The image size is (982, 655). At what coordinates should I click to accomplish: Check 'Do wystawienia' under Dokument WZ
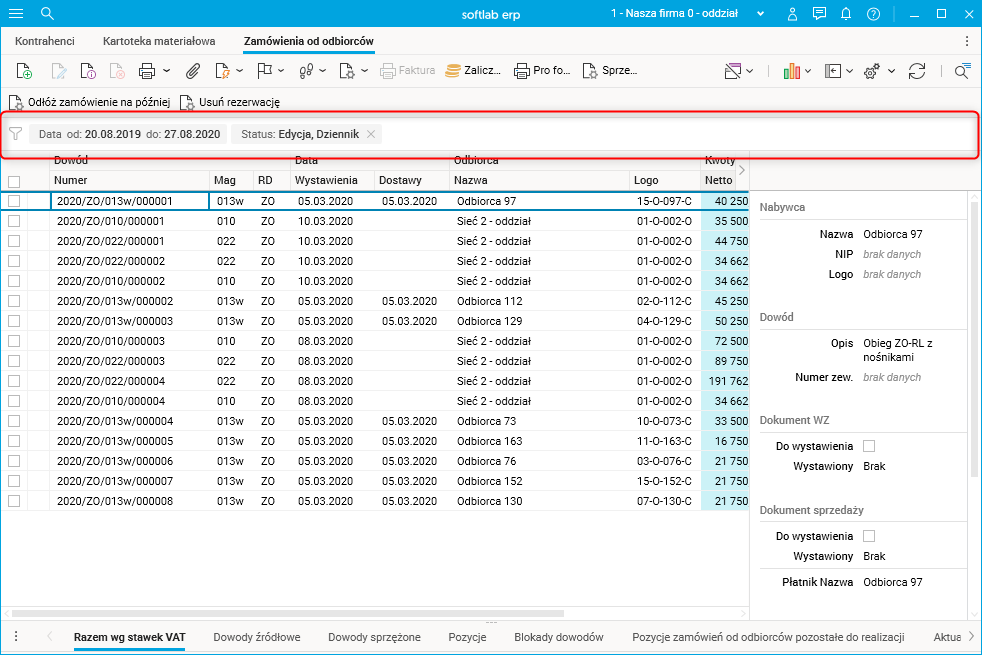coord(868,446)
